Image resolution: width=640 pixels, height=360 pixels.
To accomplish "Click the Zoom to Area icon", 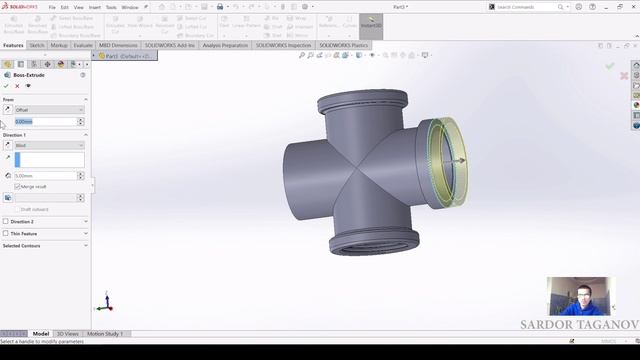I will coord(311,55).
